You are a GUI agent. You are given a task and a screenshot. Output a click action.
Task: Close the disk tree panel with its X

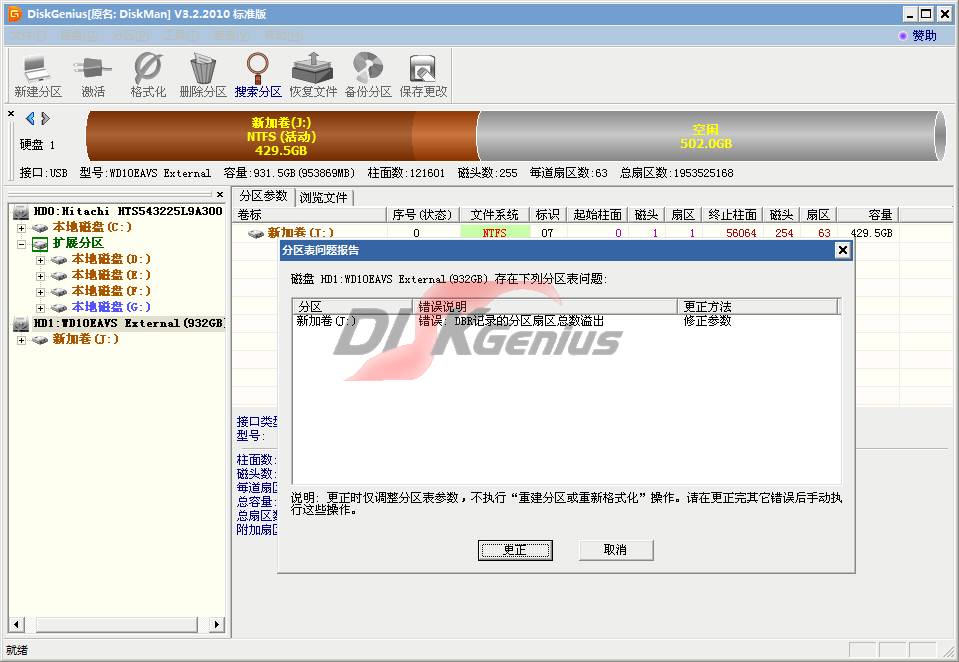click(x=220, y=195)
